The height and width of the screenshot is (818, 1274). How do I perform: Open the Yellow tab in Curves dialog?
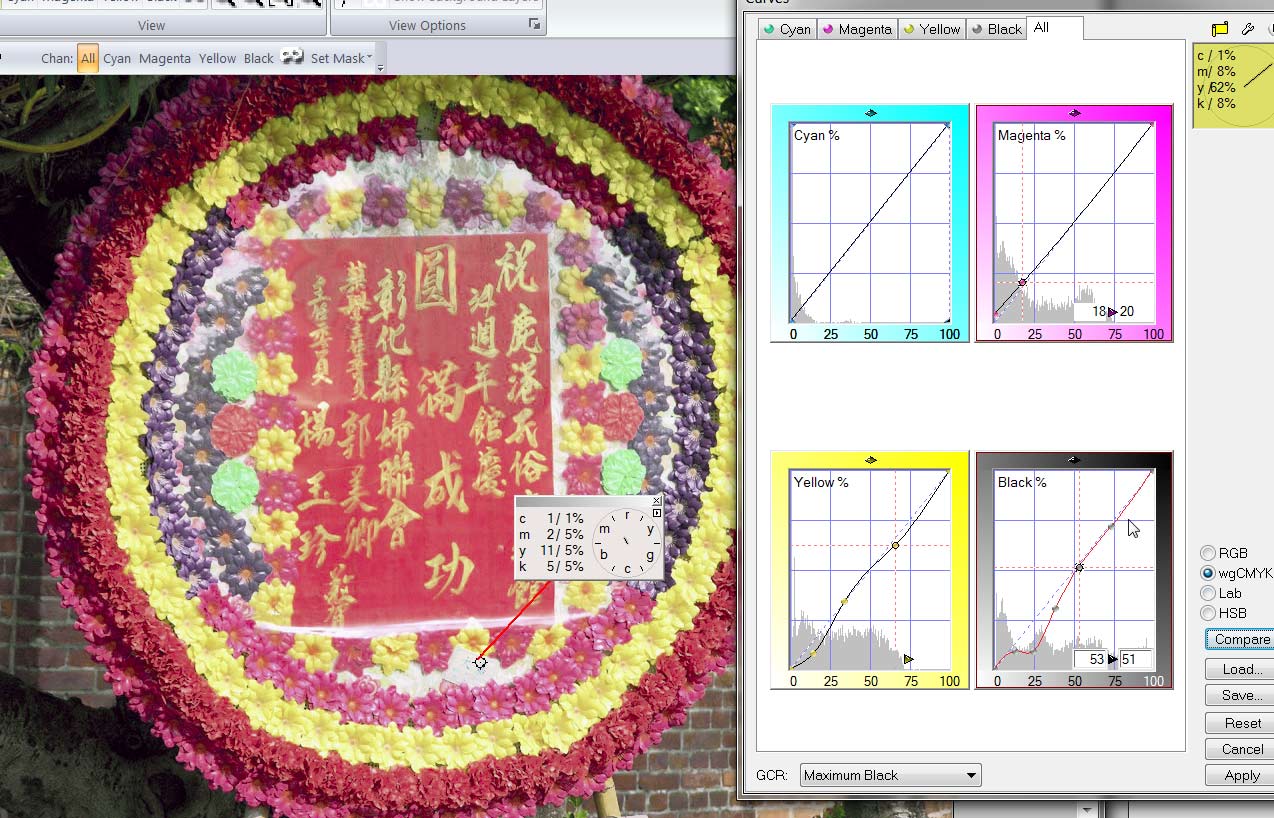(x=931, y=29)
